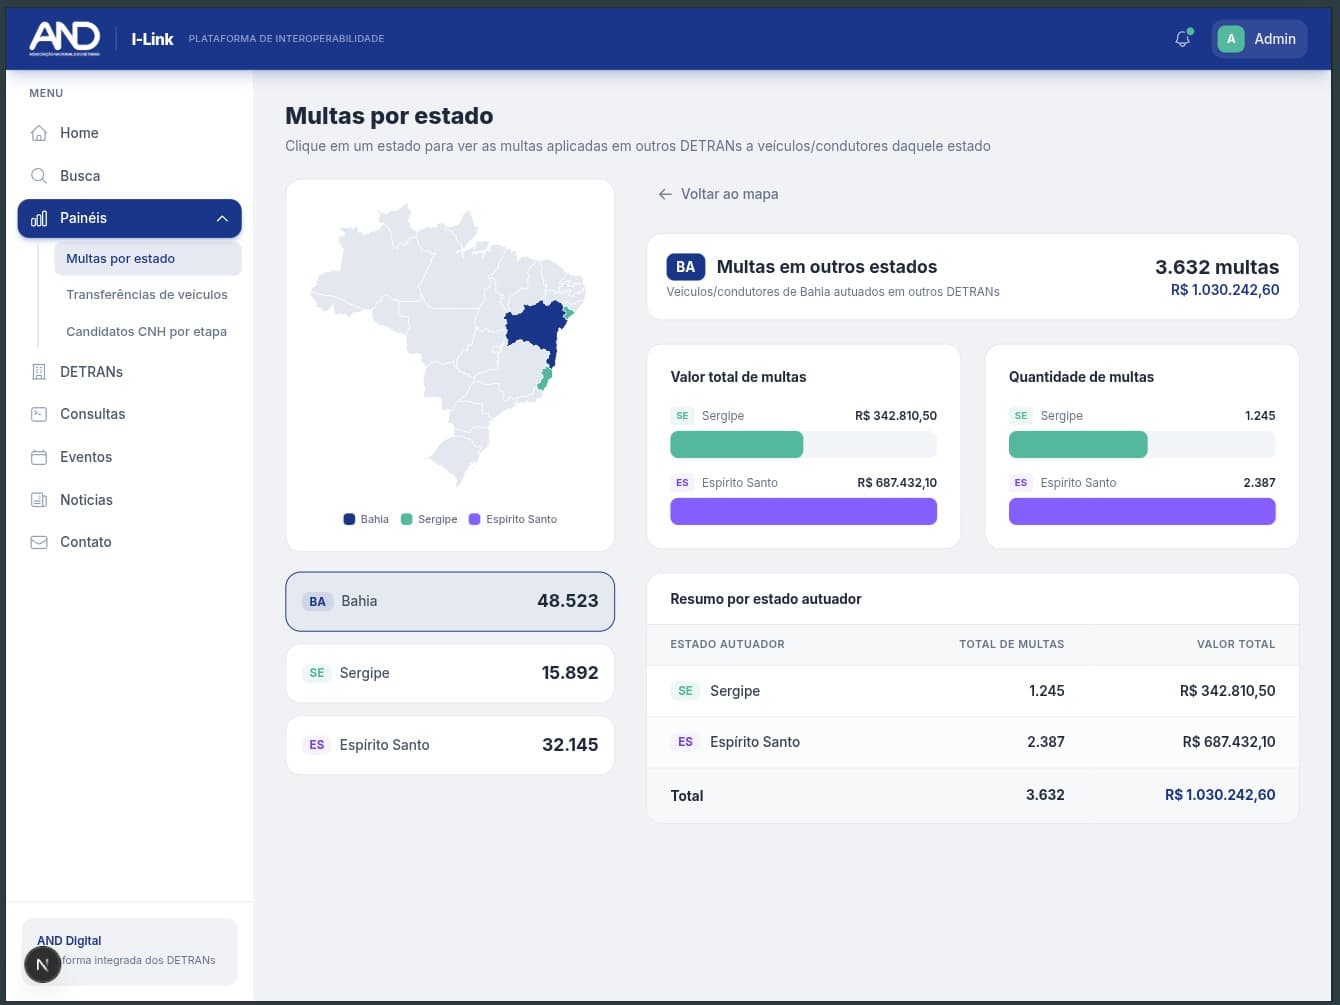Click the dark blue Bahia state on map
The image size is (1340, 1005).
530,325
